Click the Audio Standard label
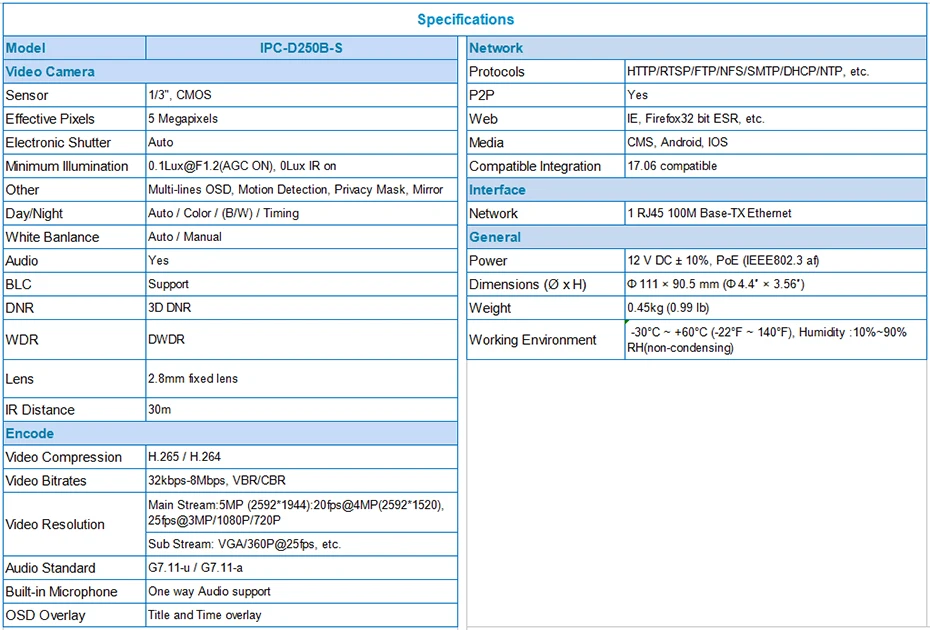930x630 pixels. (x=50, y=568)
